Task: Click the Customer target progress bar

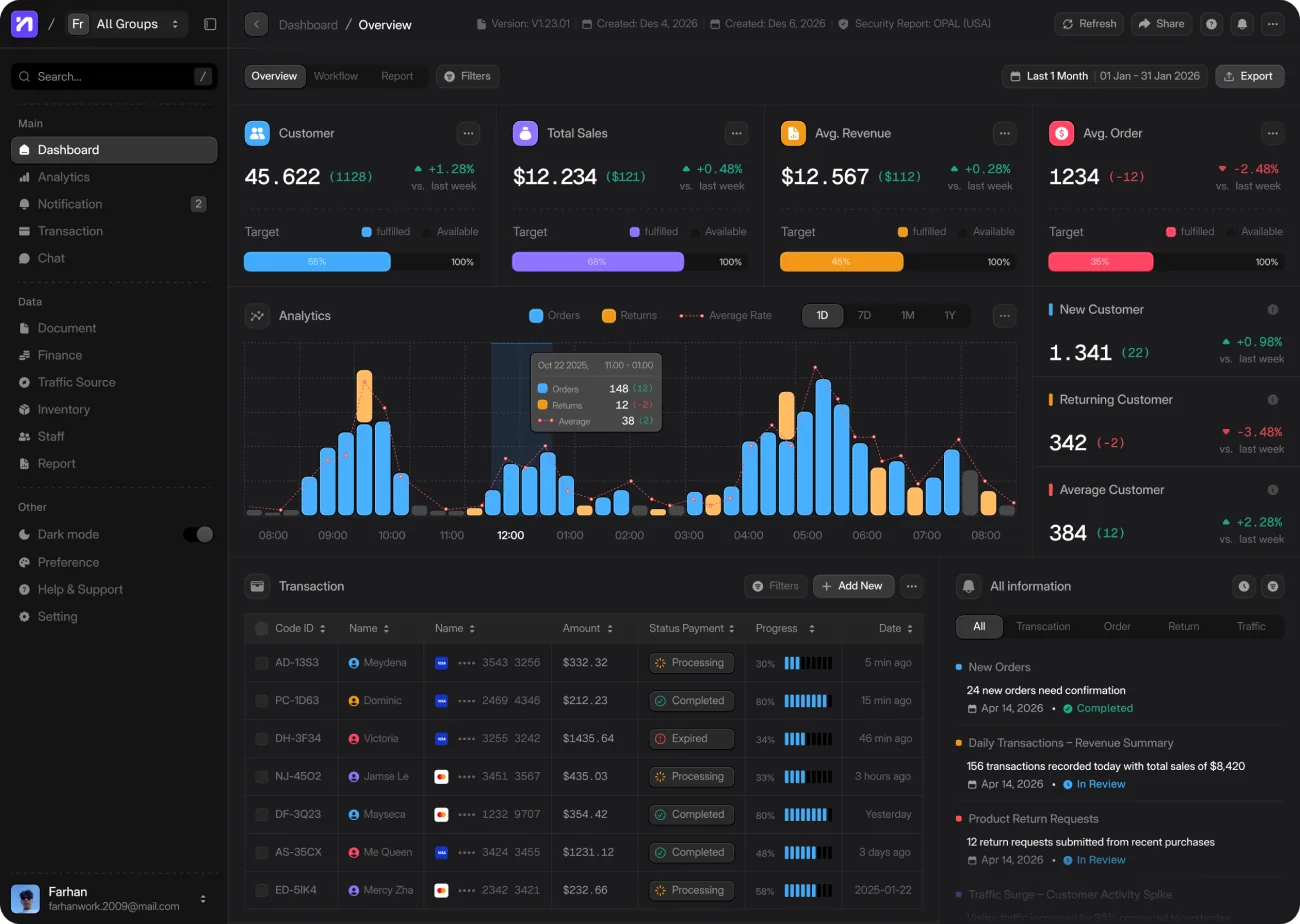Action: (362, 262)
